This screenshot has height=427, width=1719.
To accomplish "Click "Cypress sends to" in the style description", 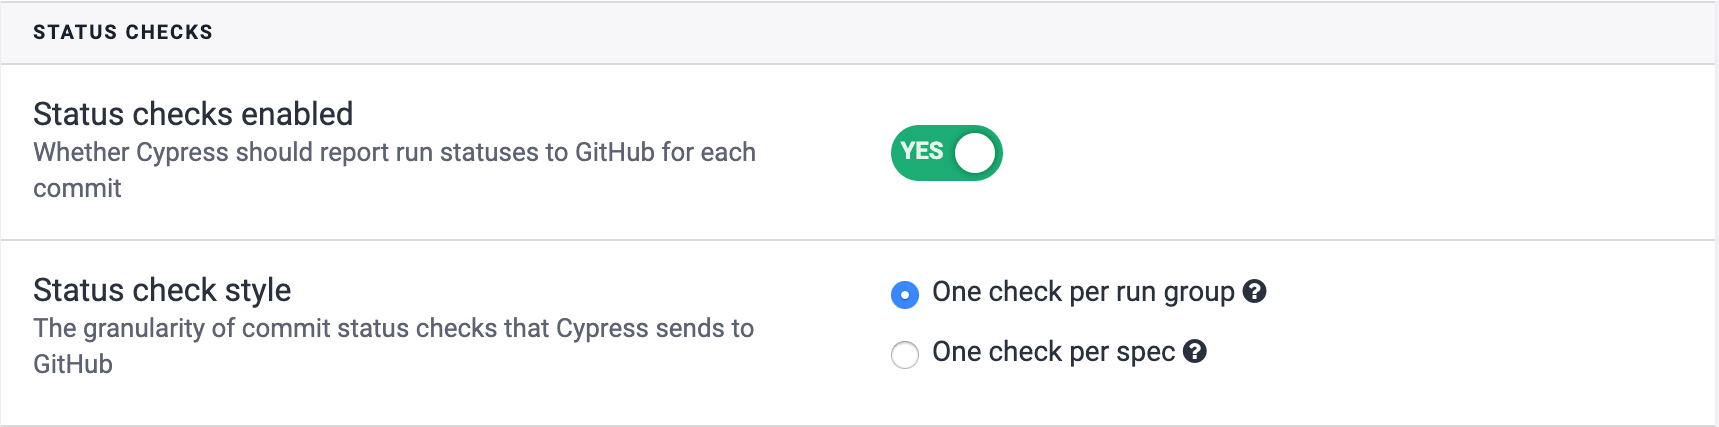I will (x=655, y=328).
